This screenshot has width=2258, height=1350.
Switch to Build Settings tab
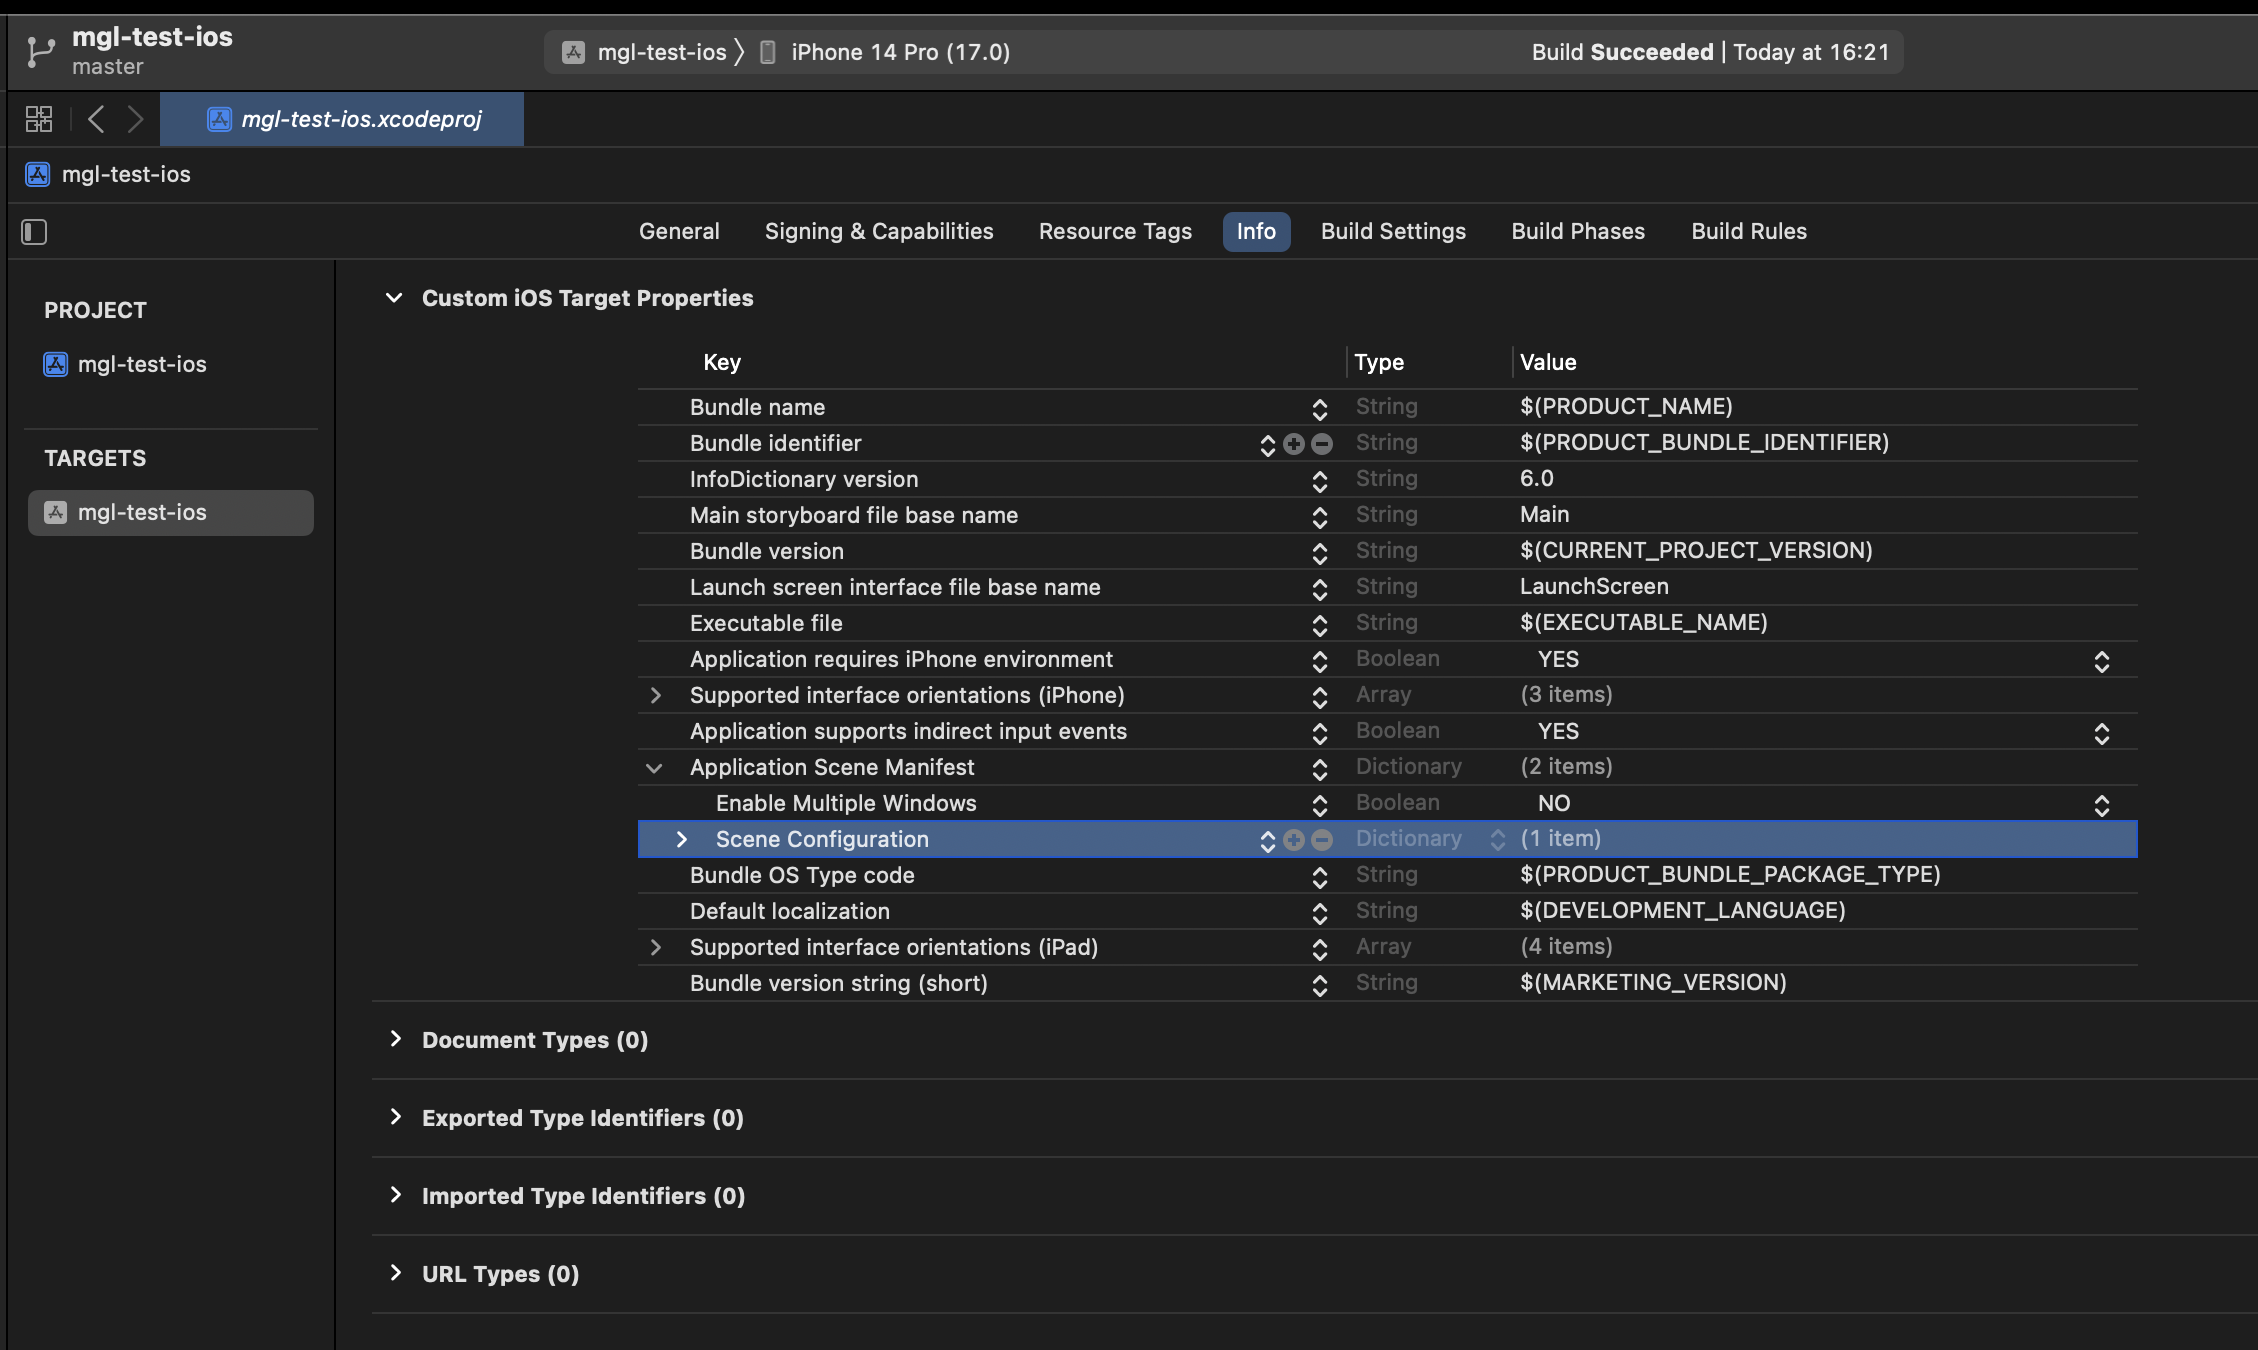click(x=1393, y=231)
